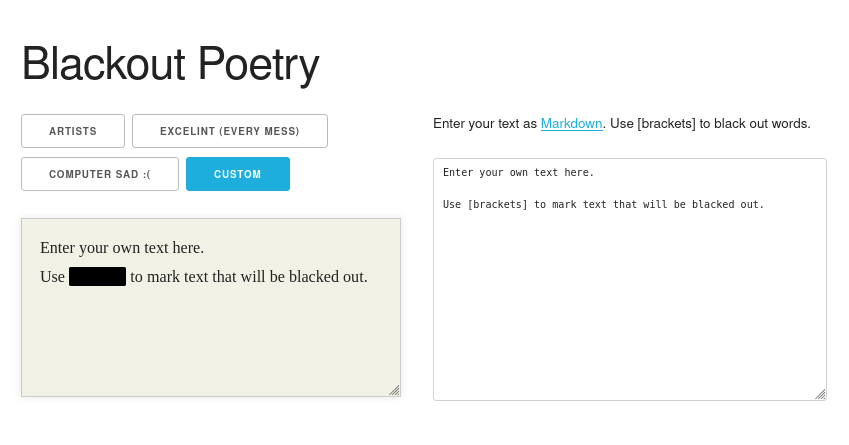Click "Enter your own text here." in the preview
Image resolution: width=849 pixels, height=445 pixels.
(x=122, y=247)
